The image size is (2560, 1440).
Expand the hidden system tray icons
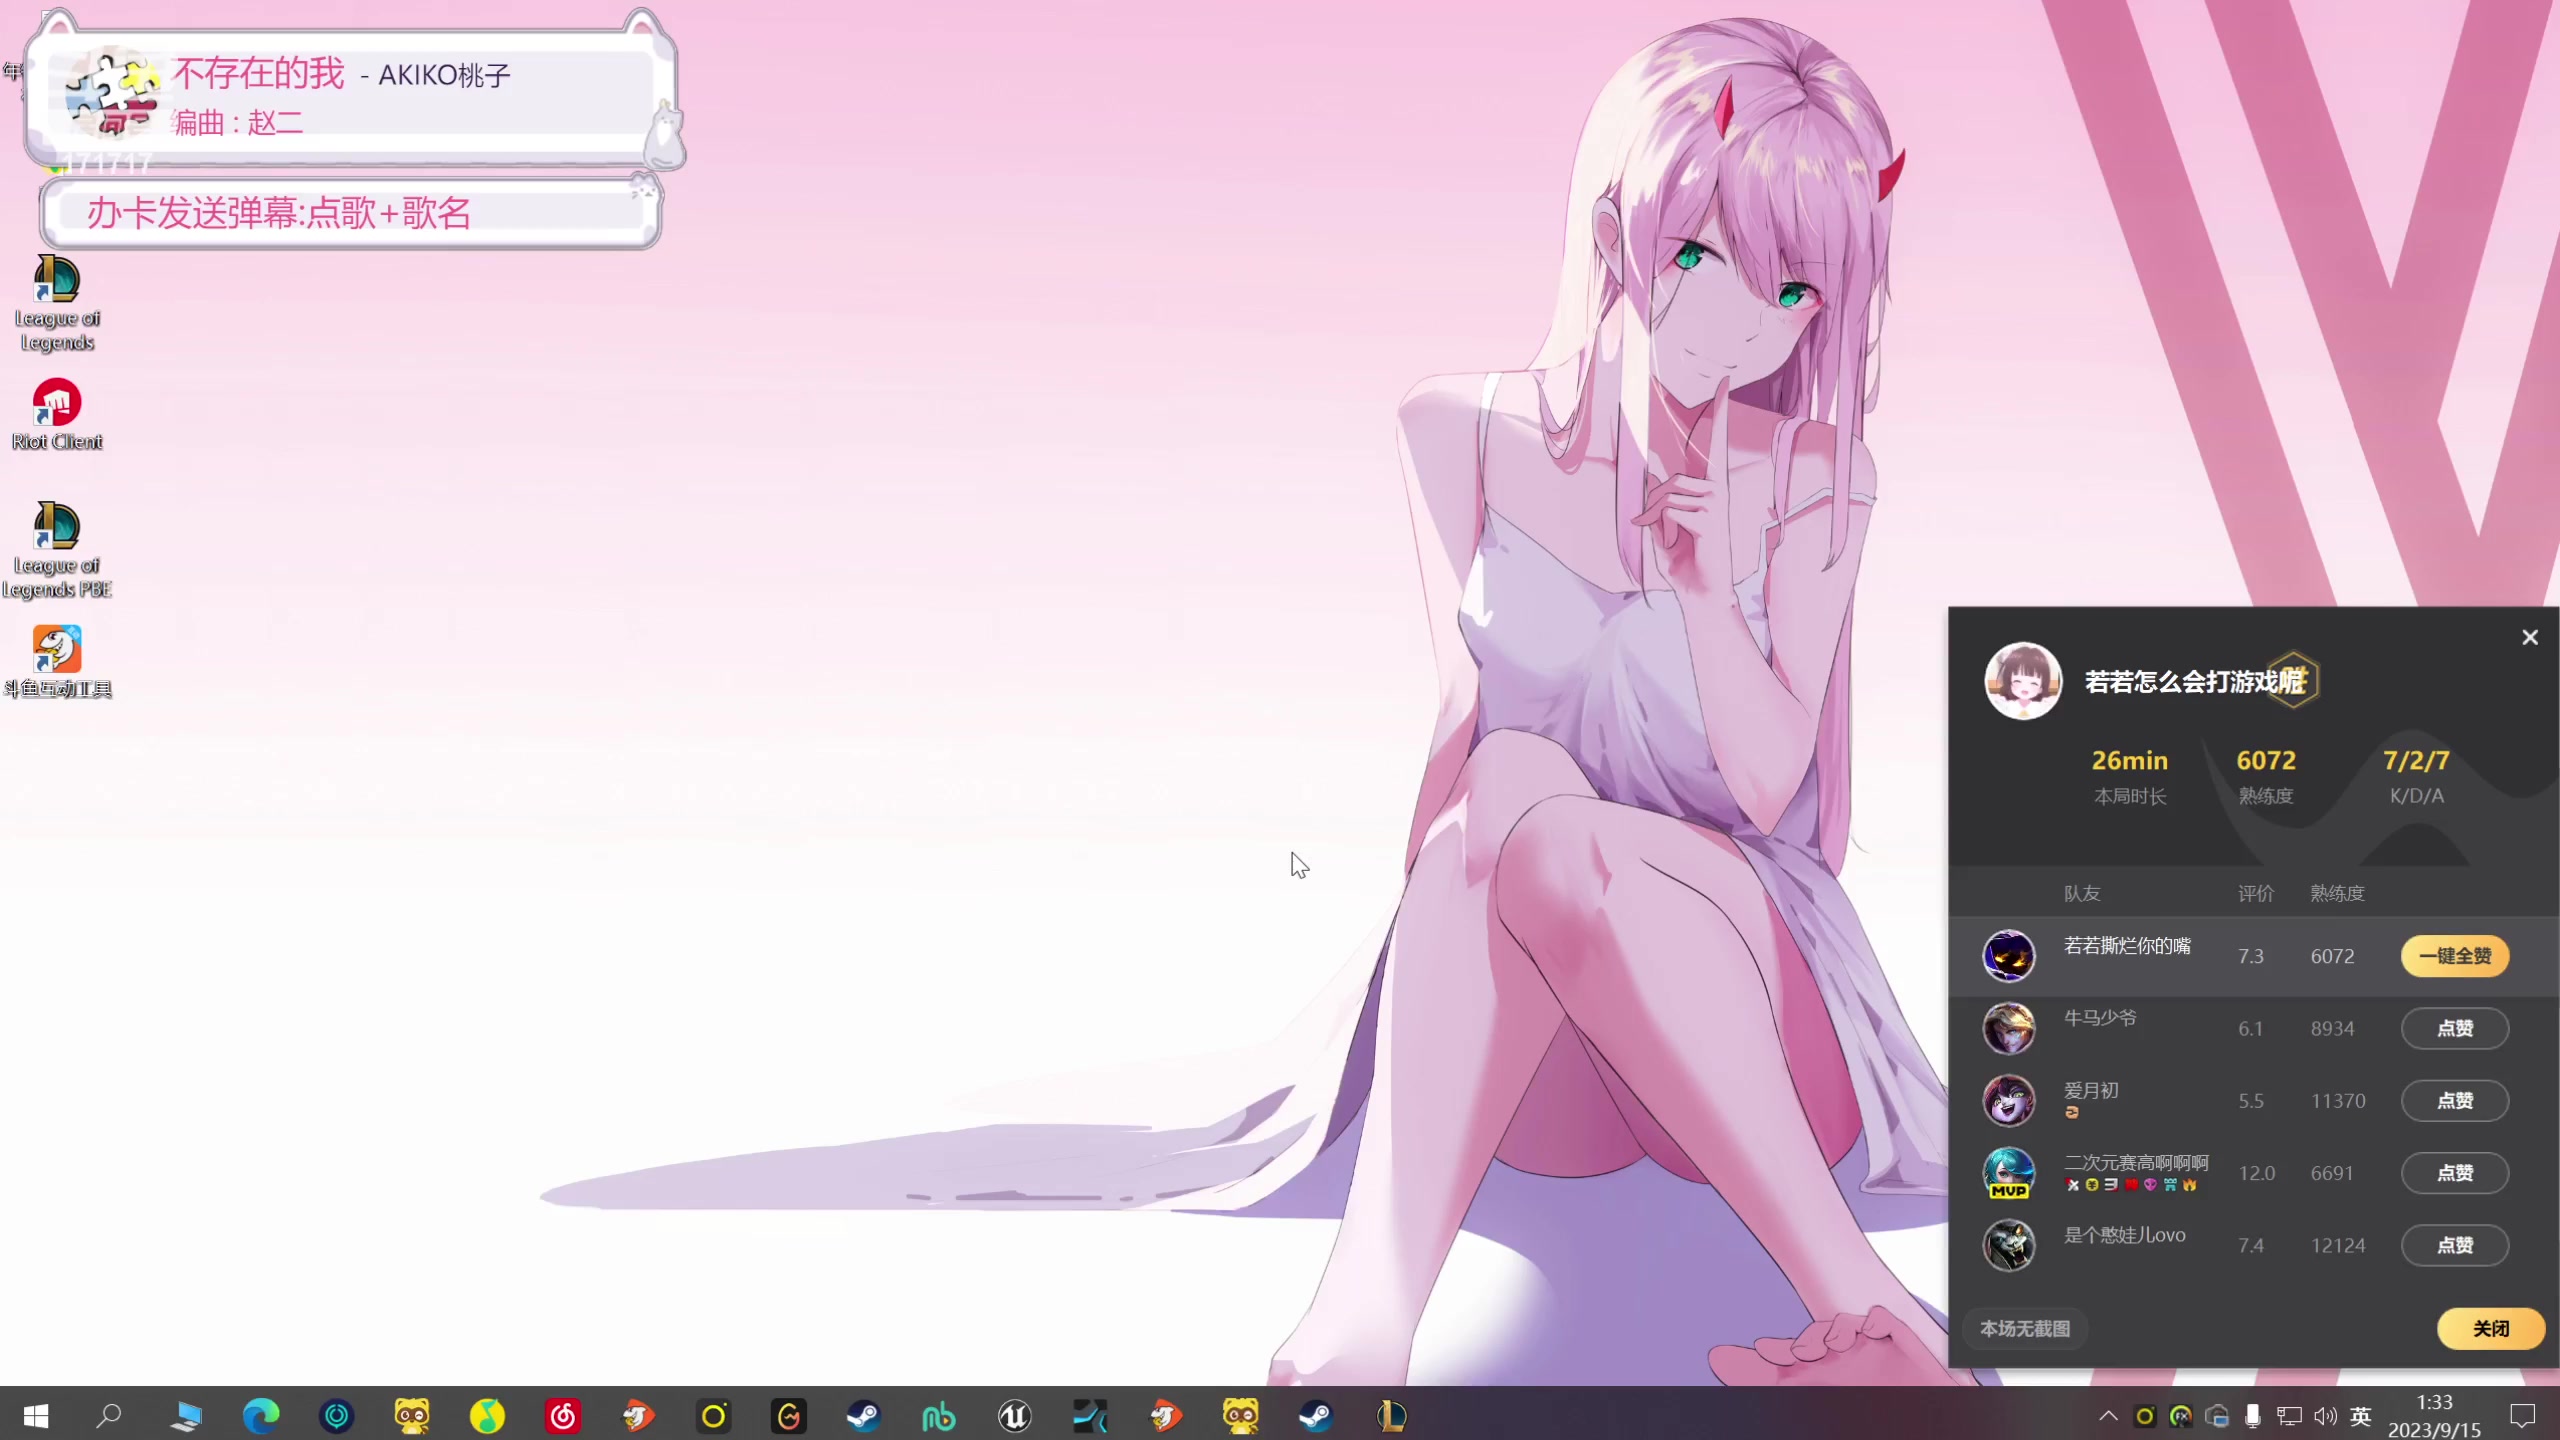pos(2108,1416)
